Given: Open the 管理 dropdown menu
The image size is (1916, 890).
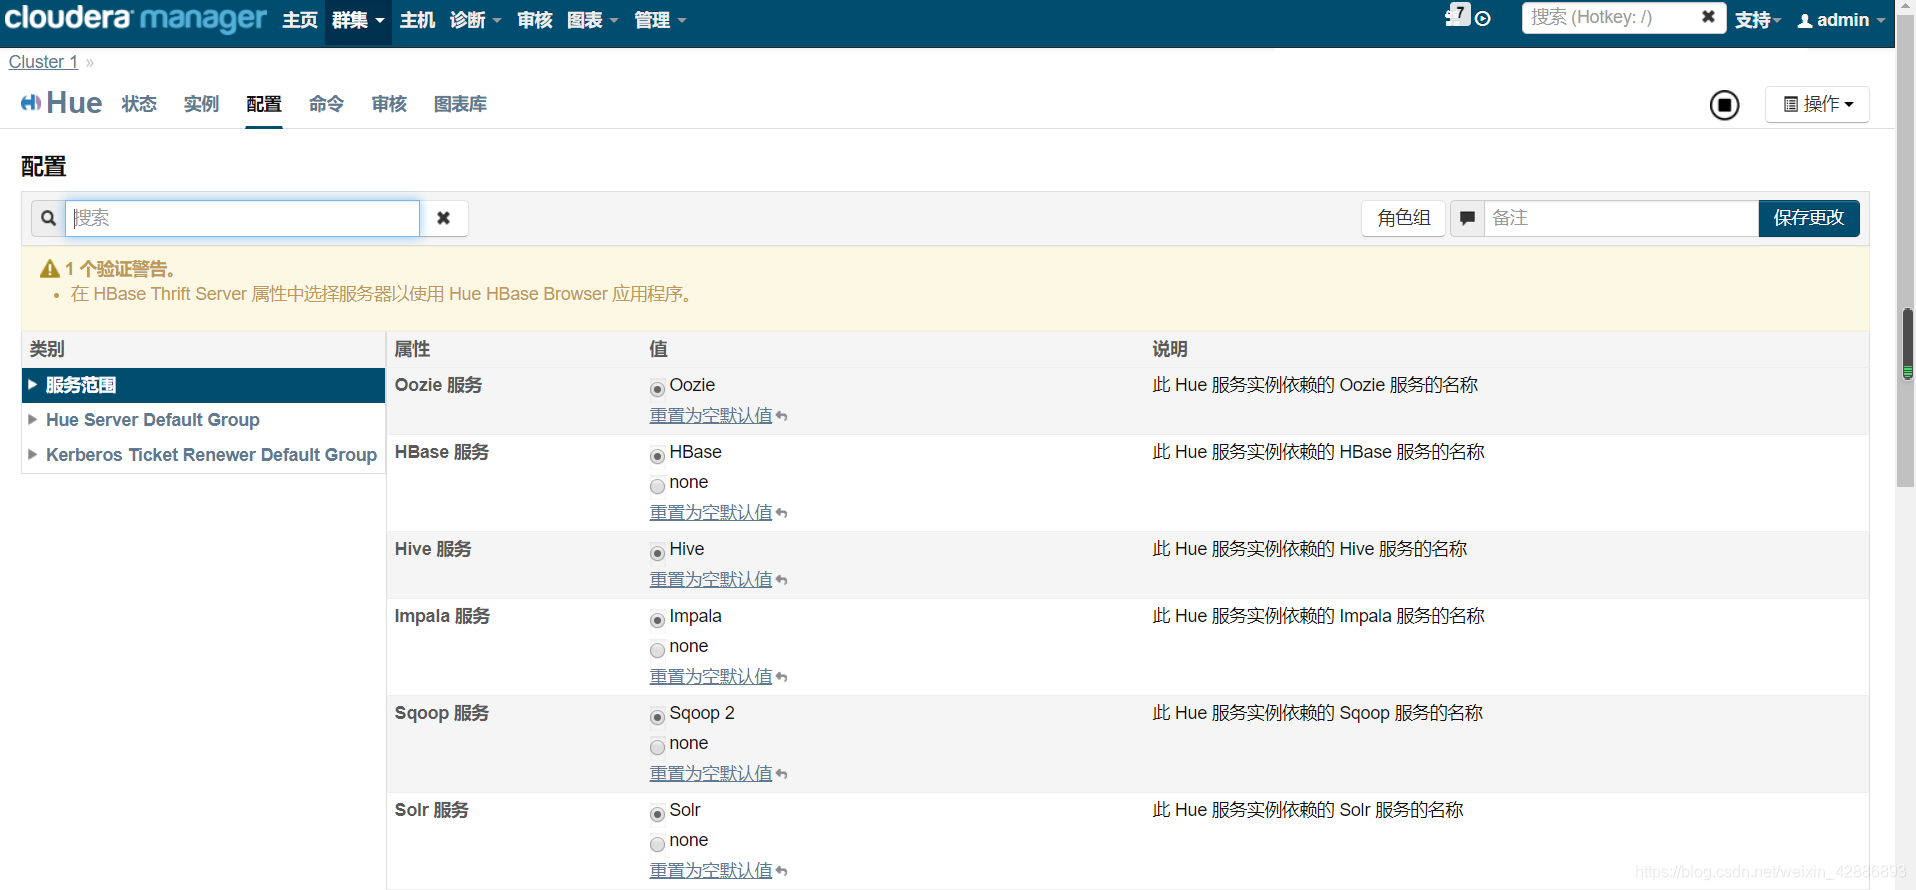Looking at the screenshot, I should pos(660,20).
